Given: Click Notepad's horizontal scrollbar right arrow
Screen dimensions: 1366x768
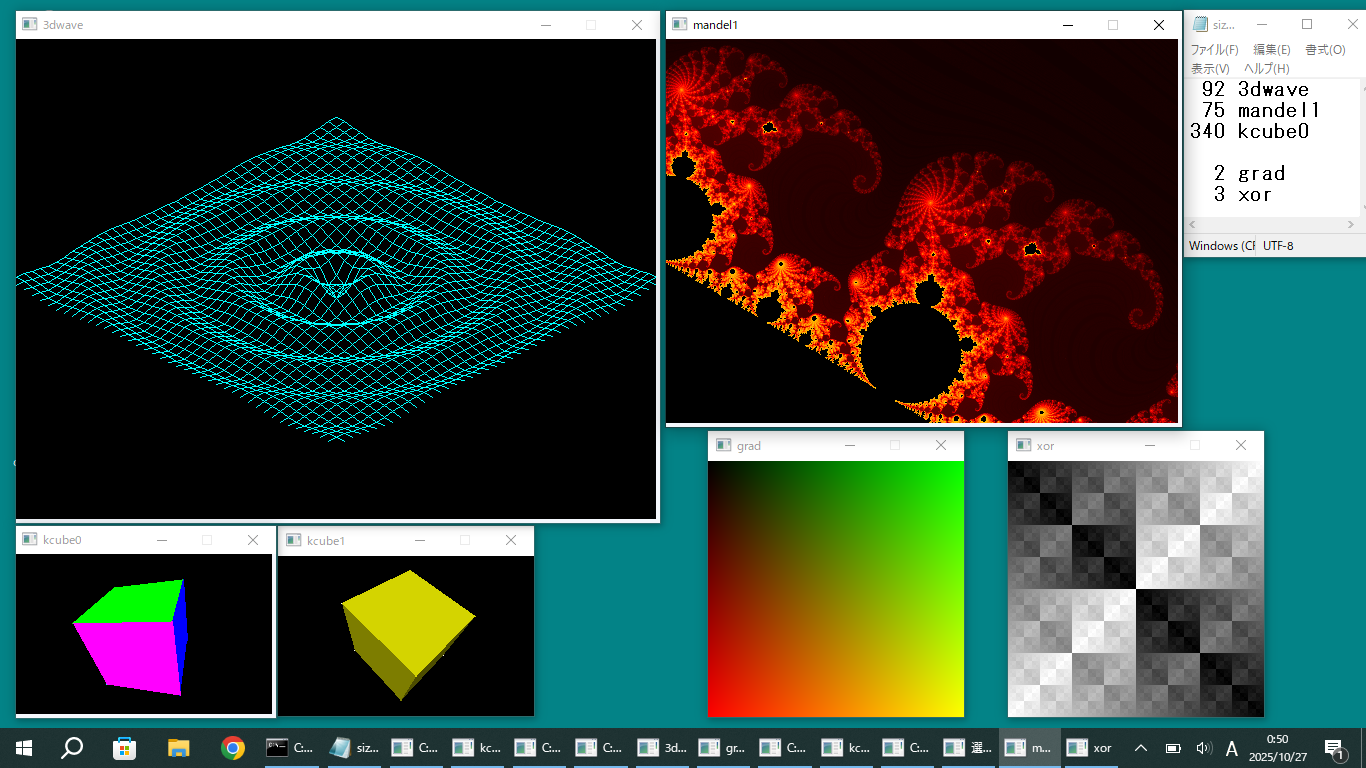Looking at the screenshot, I should [1352, 224].
